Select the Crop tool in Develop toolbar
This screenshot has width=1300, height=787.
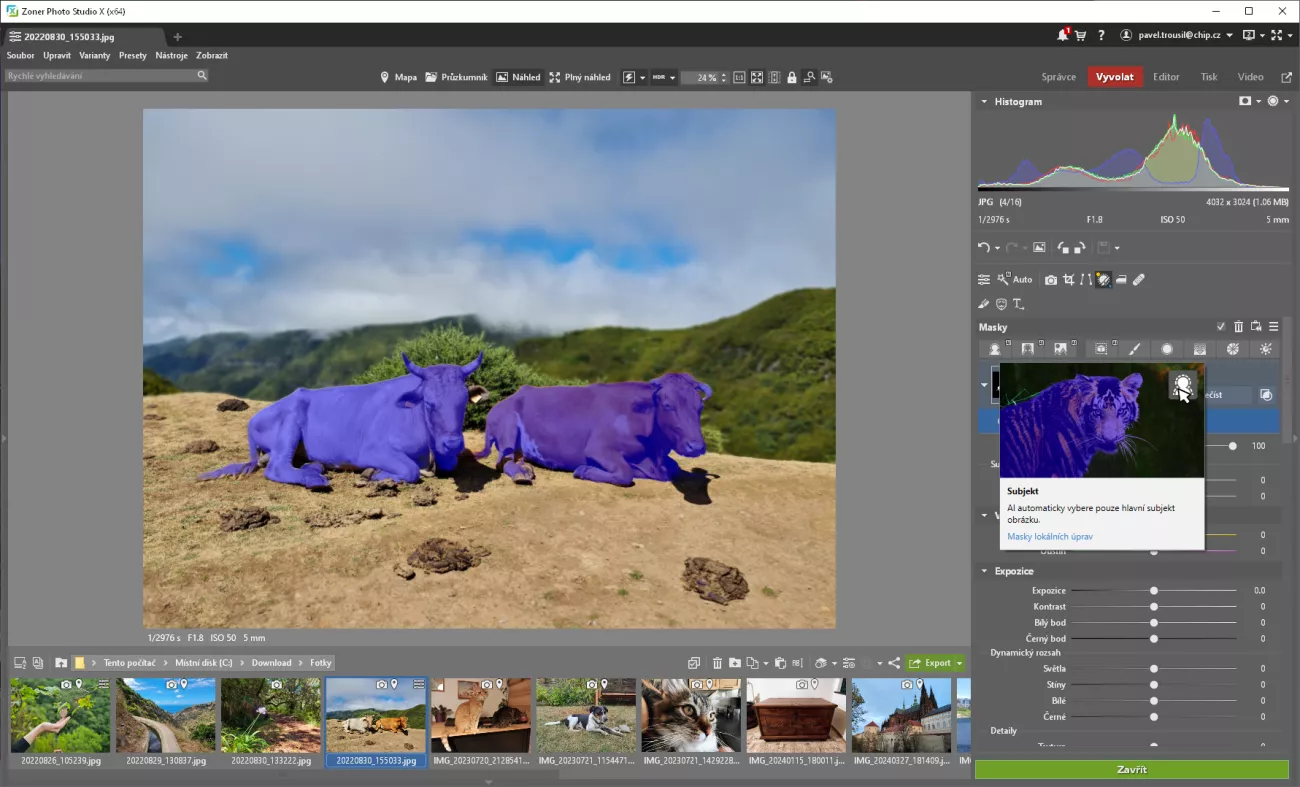point(1069,280)
